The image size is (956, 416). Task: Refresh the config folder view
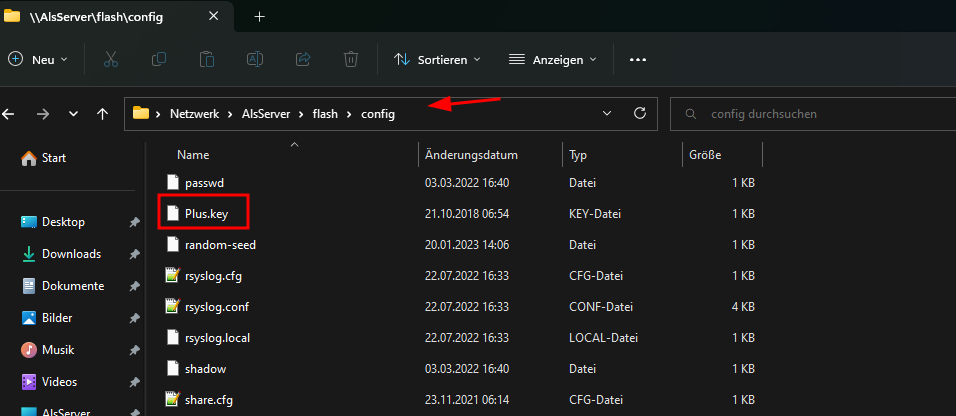(x=640, y=113)
